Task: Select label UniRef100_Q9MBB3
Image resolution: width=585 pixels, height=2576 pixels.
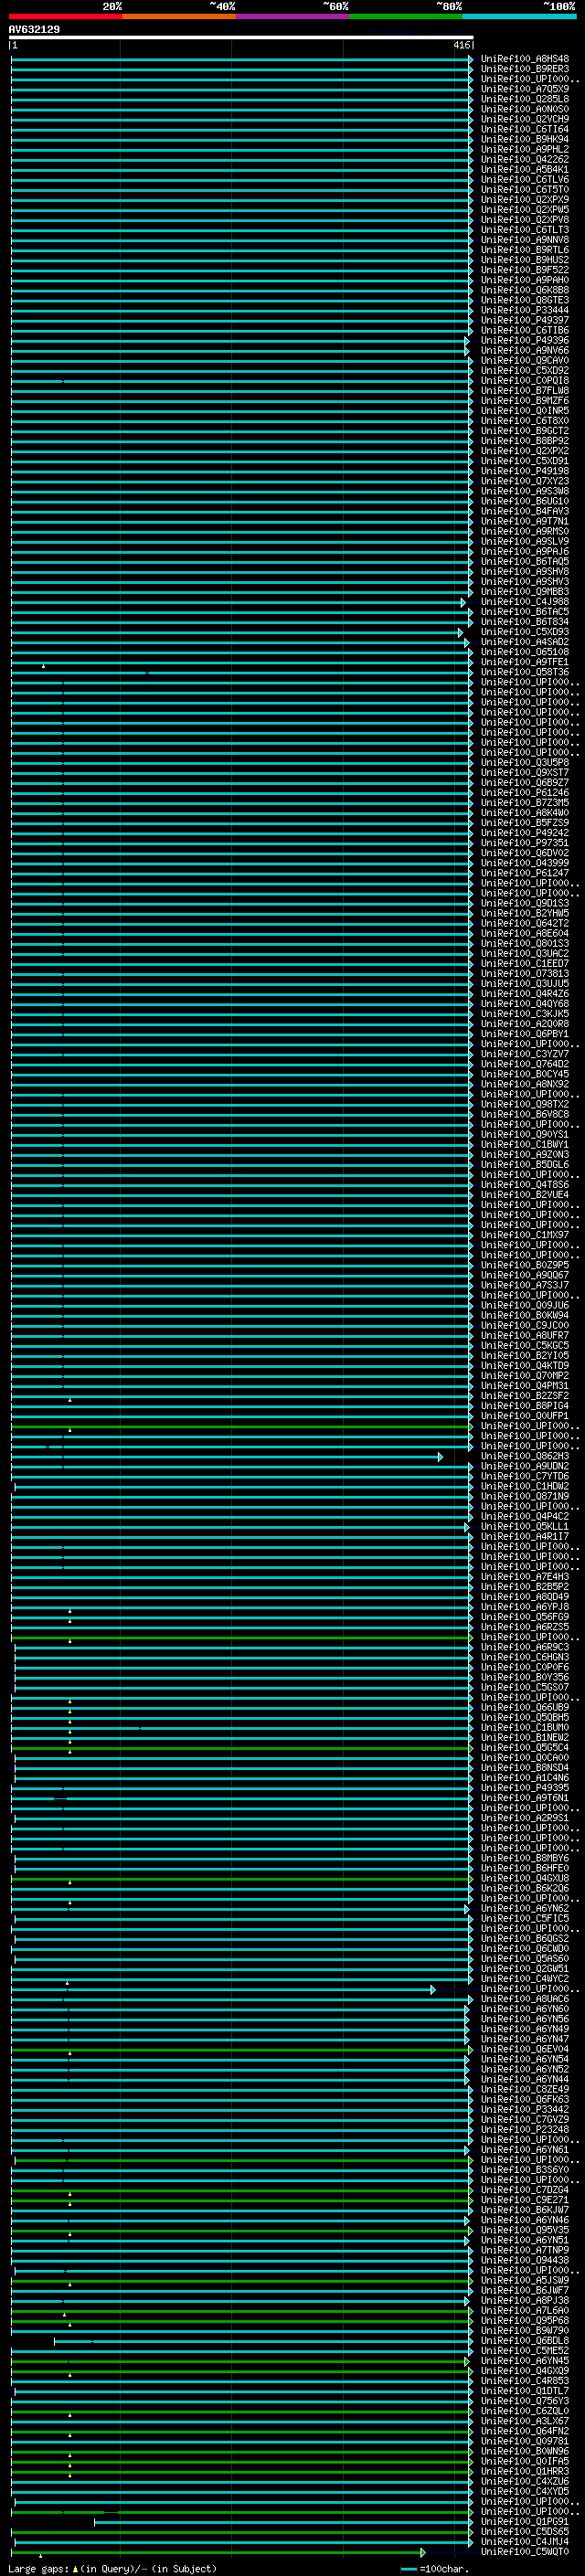Action: 525,591
